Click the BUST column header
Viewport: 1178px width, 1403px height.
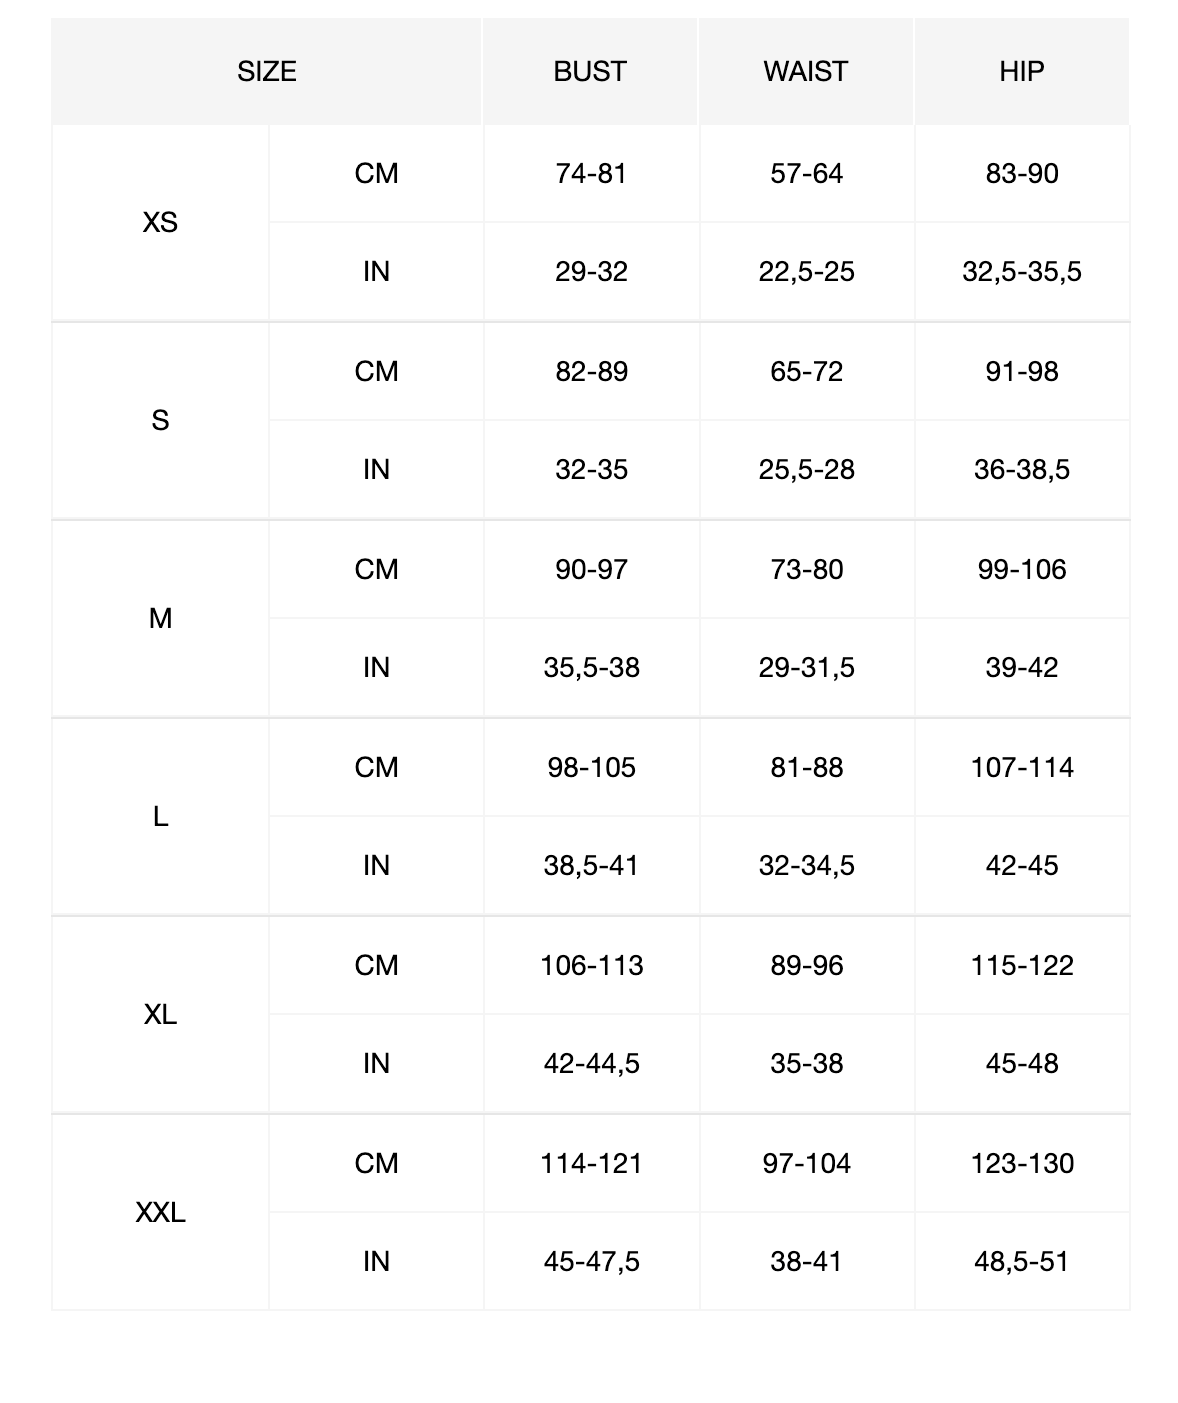[590, 72]
